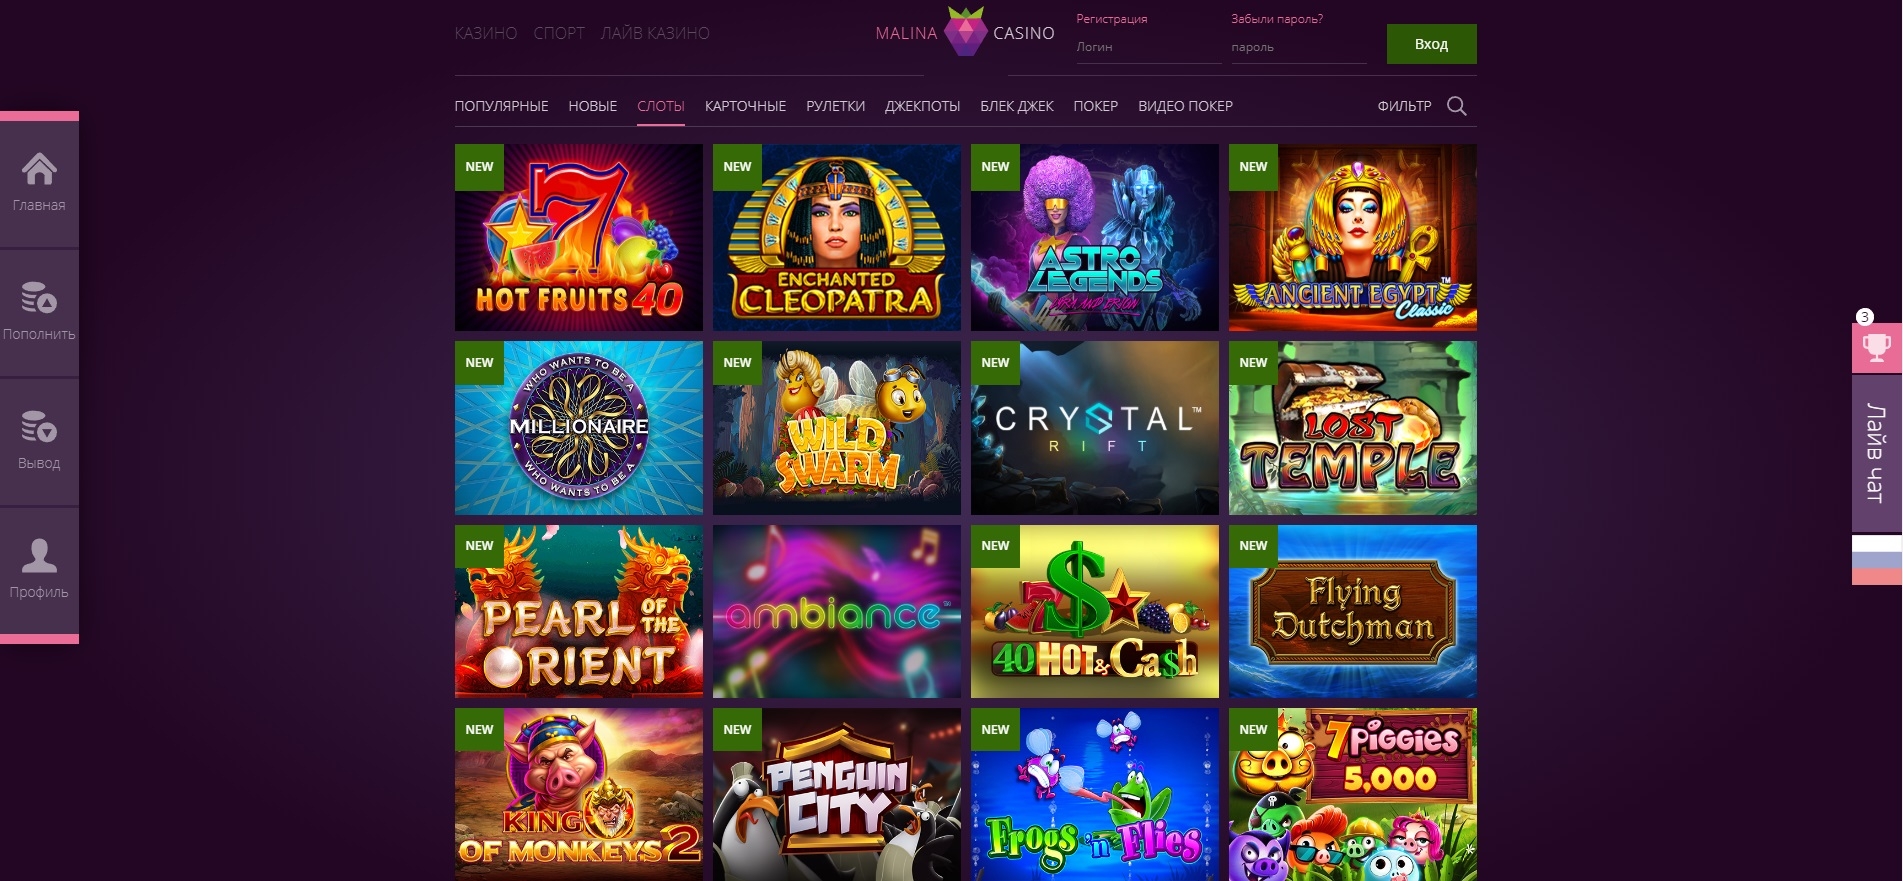Focus the Логин input field

(x=1148, y=47)
